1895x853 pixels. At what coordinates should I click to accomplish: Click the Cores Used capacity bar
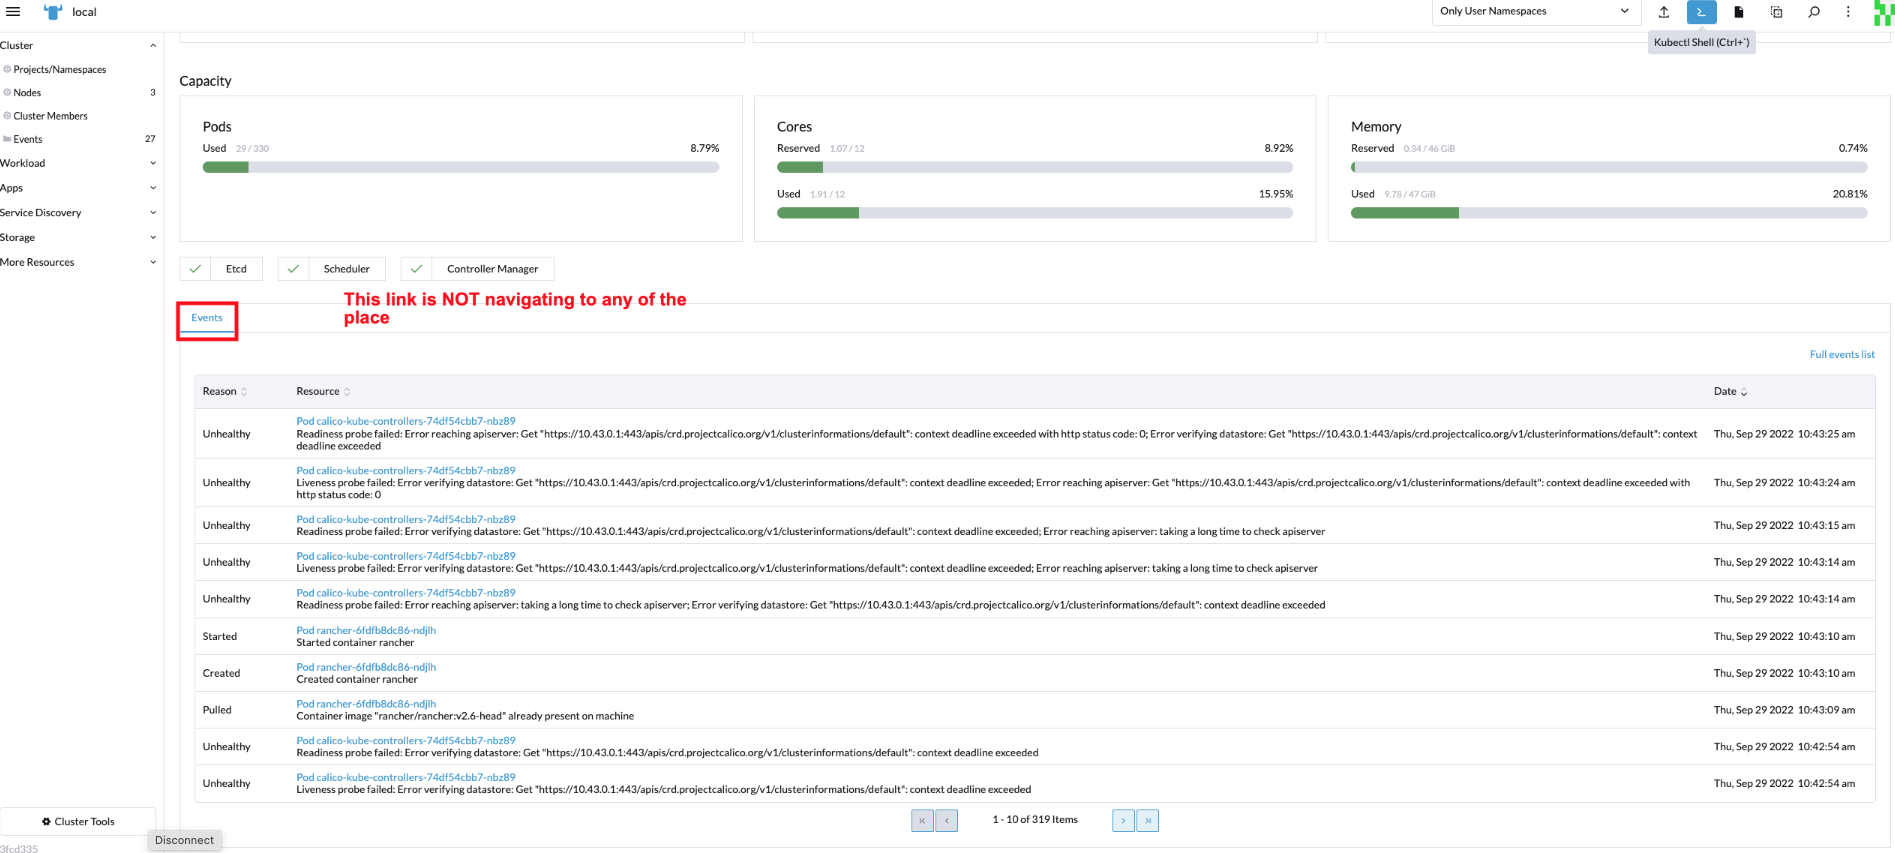pyautogui.click(x=1035, y=213)
